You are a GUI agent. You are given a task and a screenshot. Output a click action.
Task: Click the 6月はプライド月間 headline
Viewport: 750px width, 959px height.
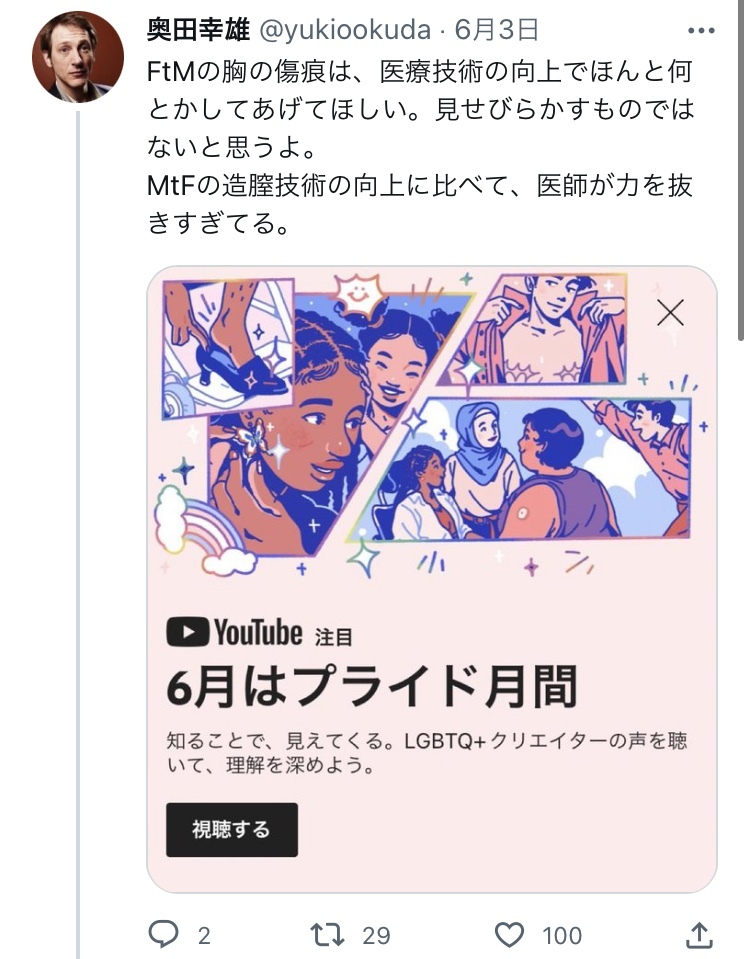point(372,686)
